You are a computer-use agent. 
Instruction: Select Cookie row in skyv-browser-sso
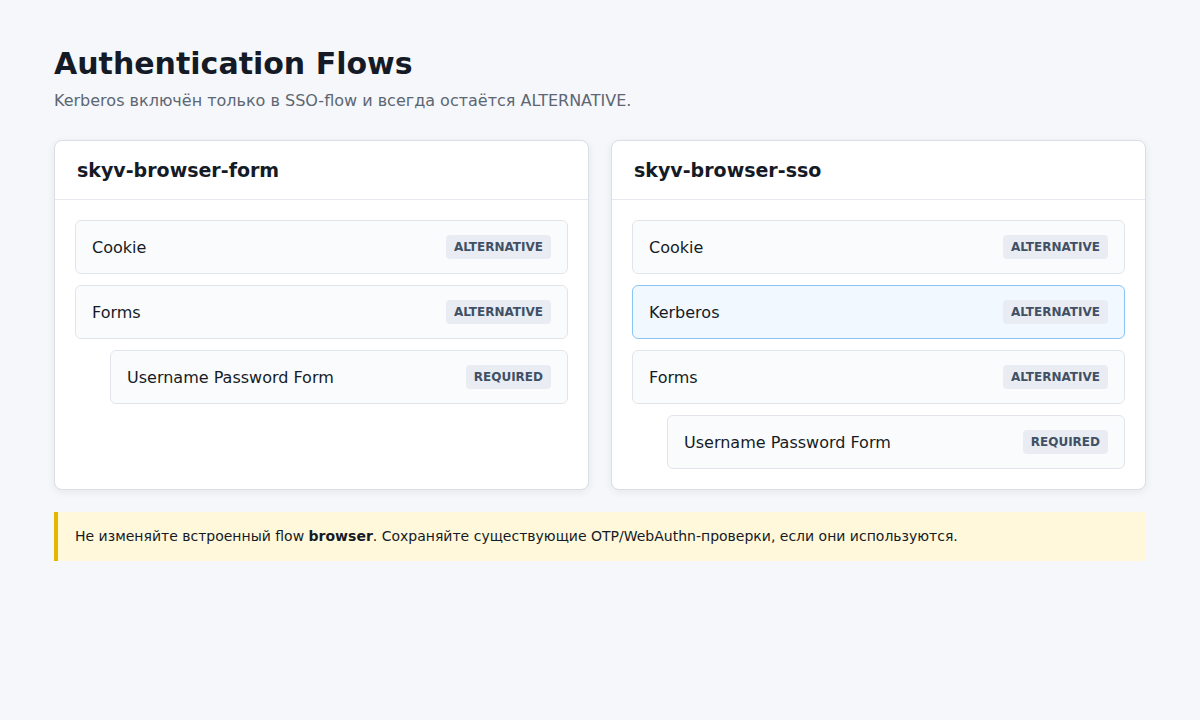click(x=878, y=247)
